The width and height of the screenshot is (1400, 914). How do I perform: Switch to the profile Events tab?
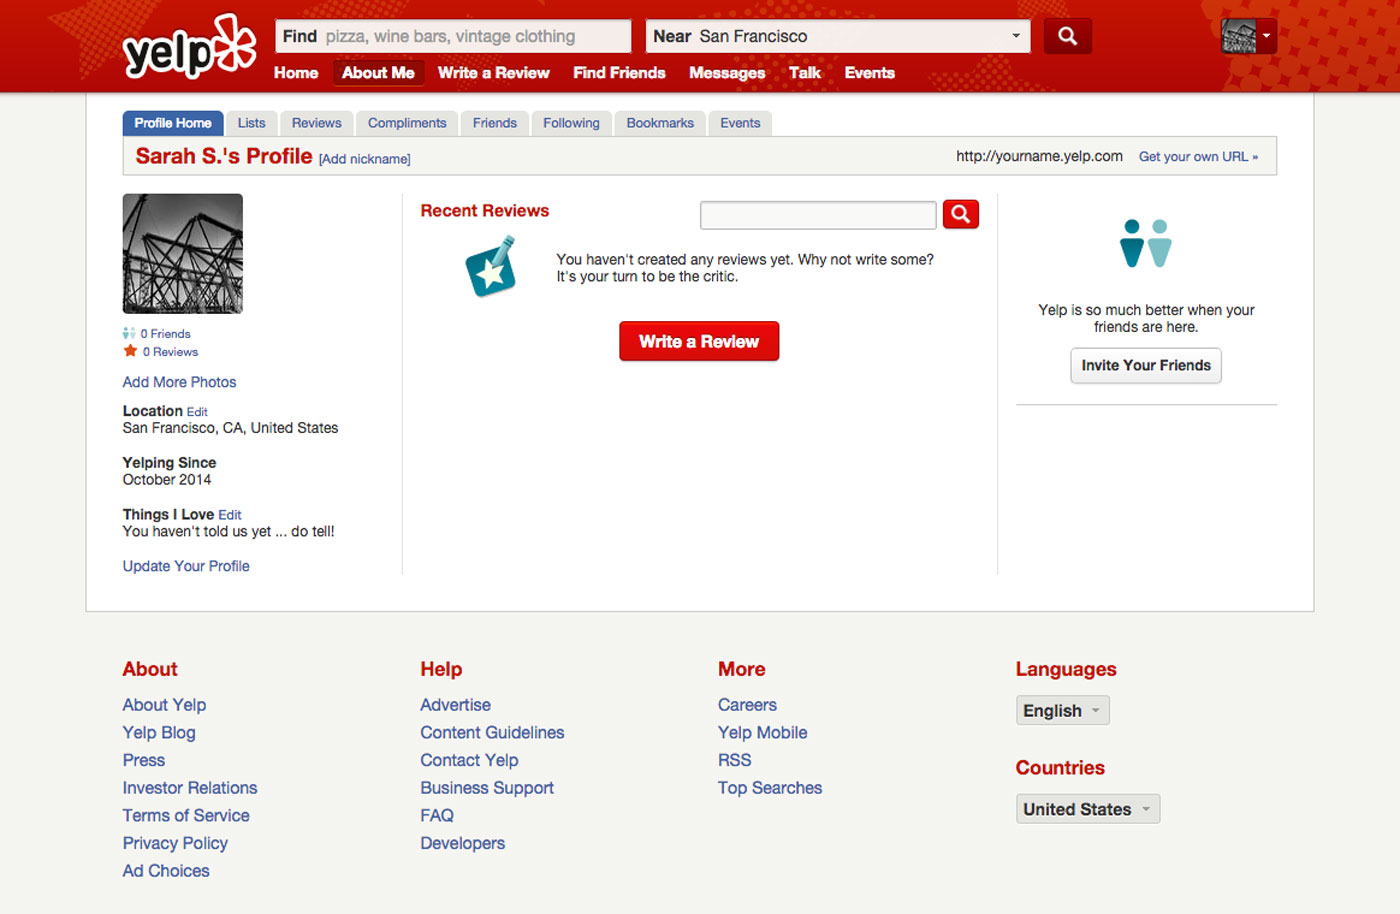pos(740,123)
